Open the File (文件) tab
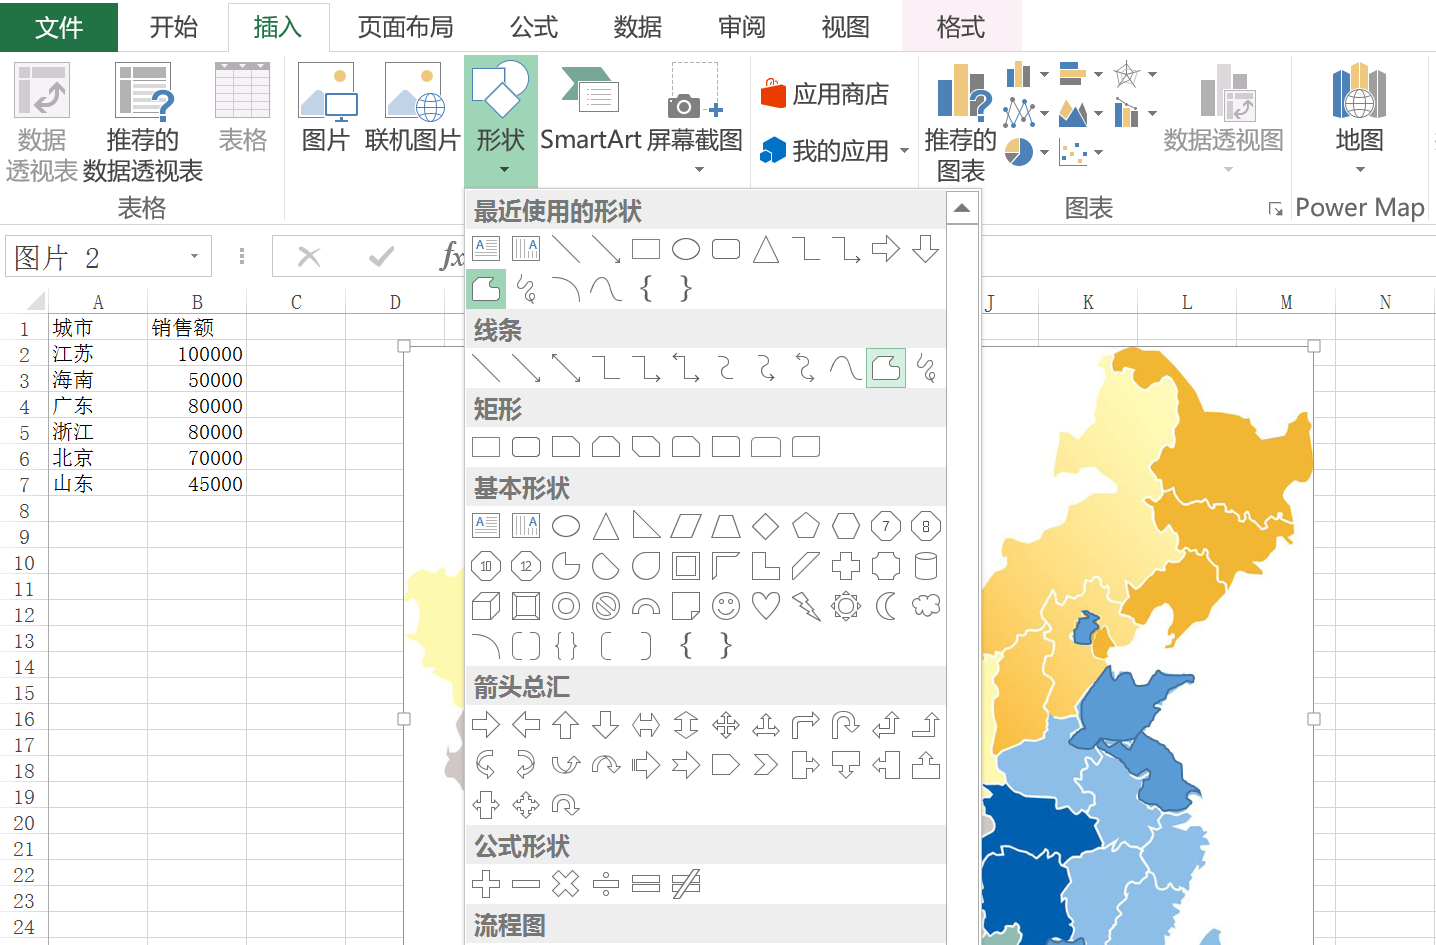The width and height of the screenshot is (1436, 945). [58, 27]
